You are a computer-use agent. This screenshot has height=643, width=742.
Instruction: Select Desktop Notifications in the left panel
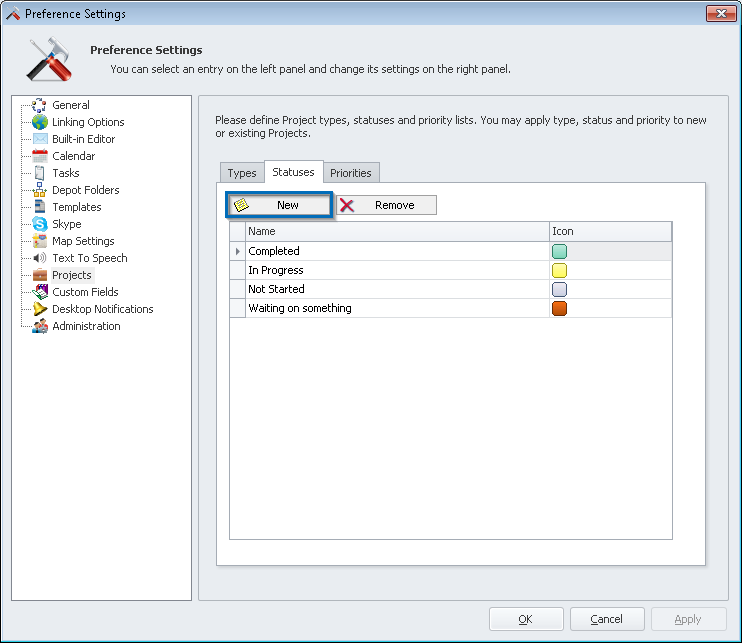pyautogui.click(x=102, y=309)
